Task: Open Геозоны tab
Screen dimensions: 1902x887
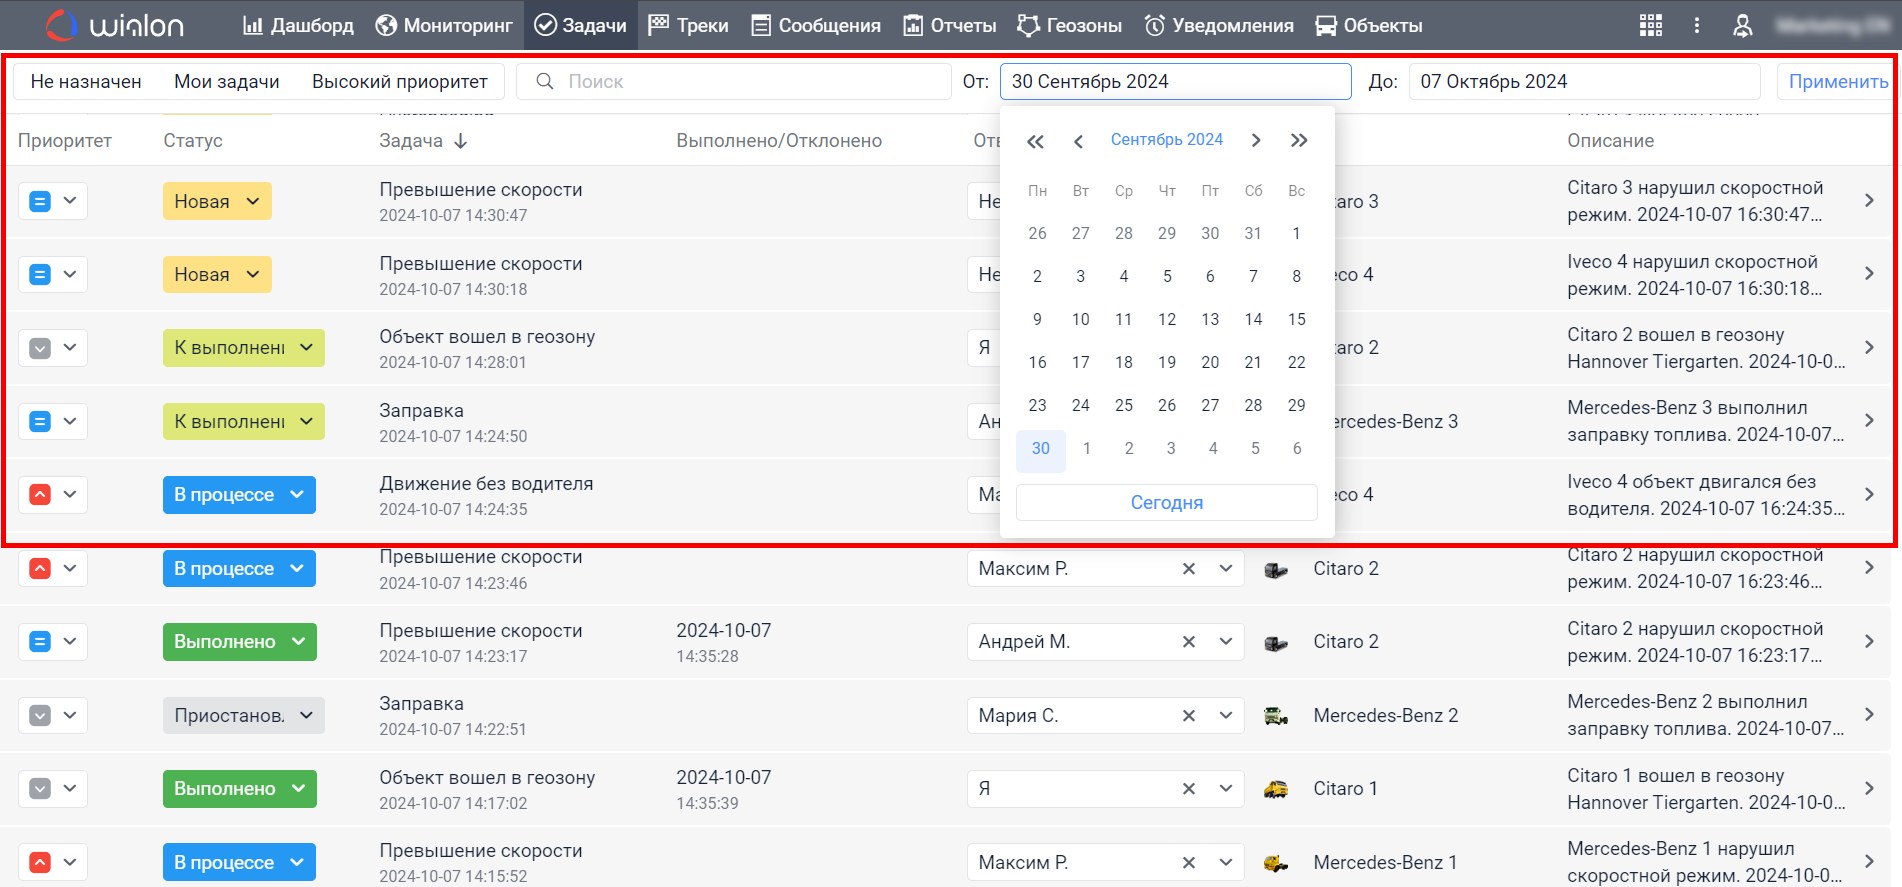Action: tap(1070, 25)
